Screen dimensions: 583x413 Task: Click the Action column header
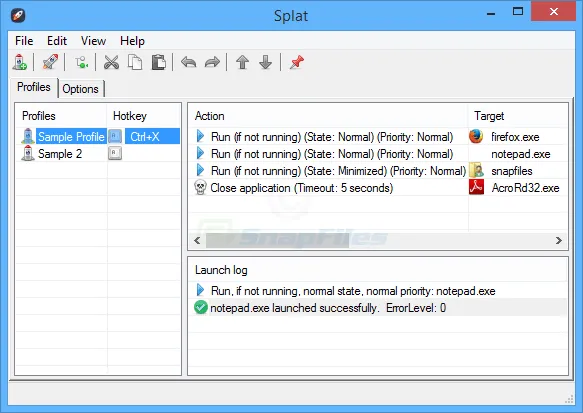(328, 116)
